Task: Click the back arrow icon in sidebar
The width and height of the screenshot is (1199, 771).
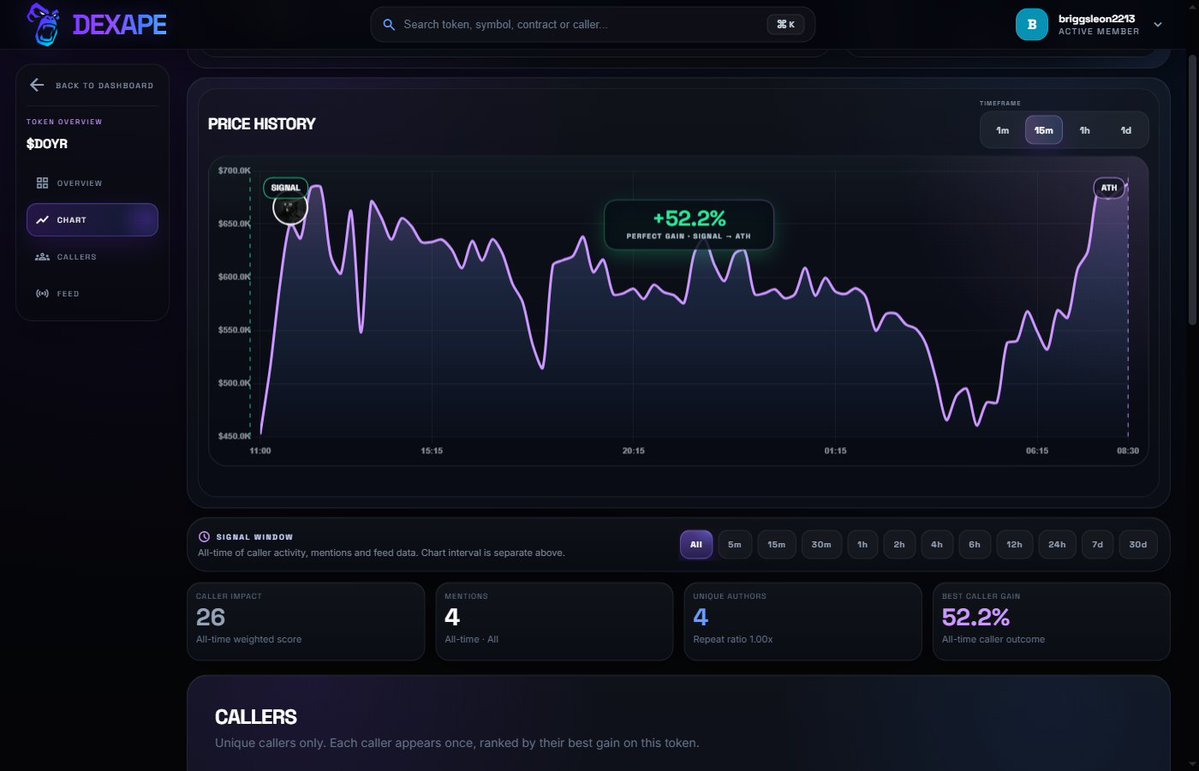Action: tap(37, 85)
